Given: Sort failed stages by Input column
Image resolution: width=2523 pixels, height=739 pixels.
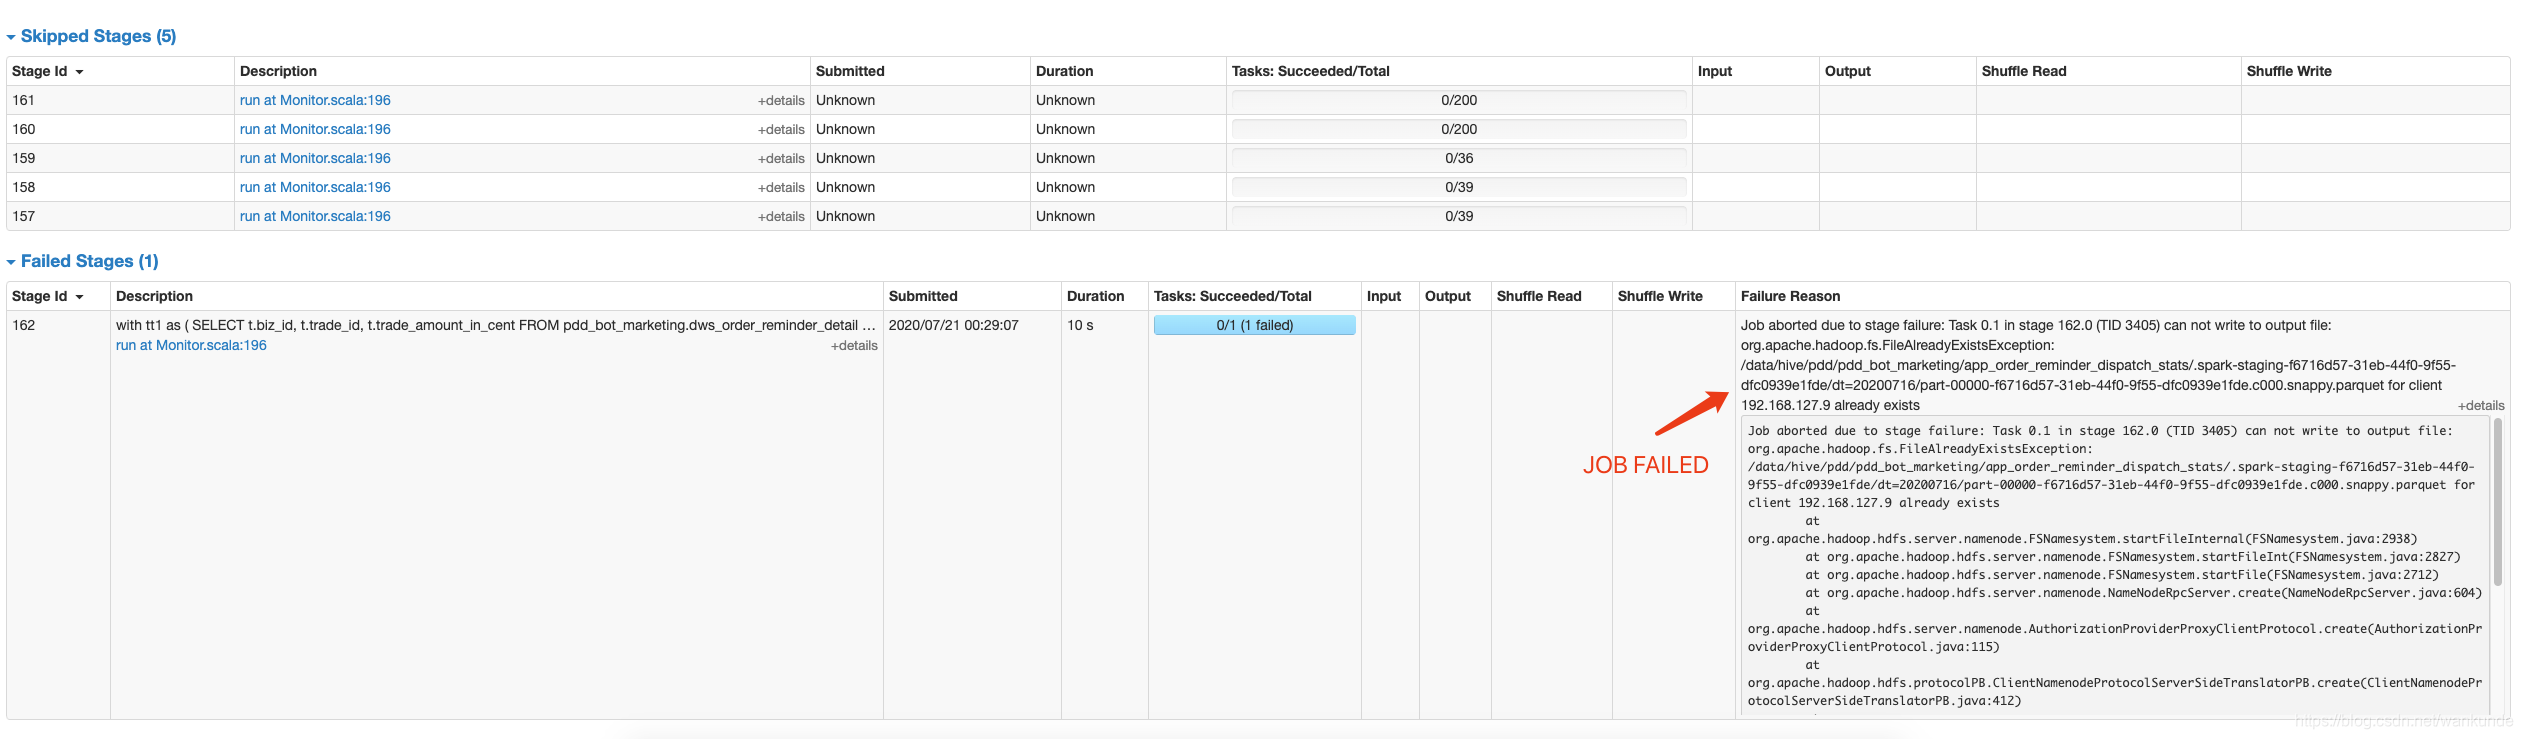Looking at the screenshot, I should [x=1383, y=296].
